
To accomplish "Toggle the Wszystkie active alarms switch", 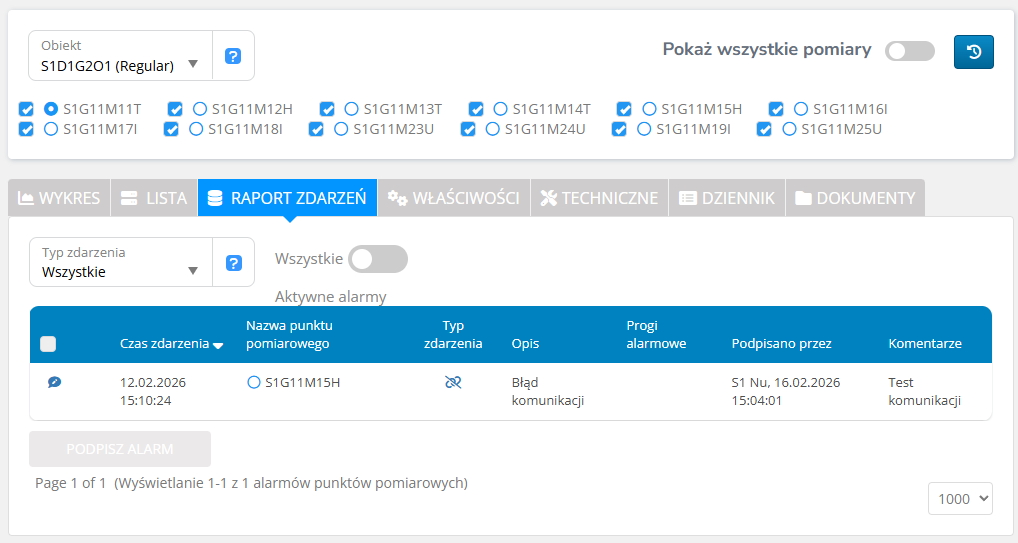I will point(378,259).
